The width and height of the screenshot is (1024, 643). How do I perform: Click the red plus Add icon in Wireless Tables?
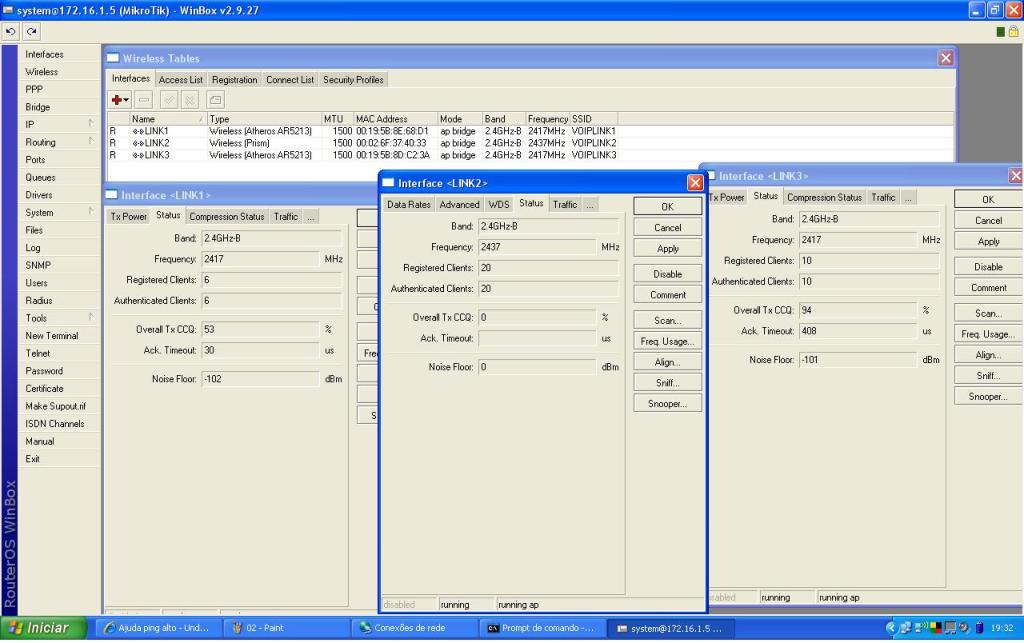click(x=120, y=100)
